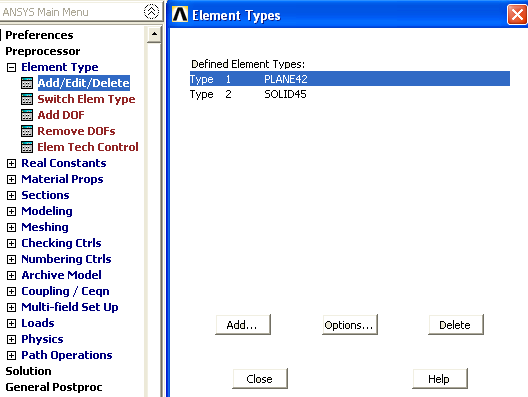Click the Add/Edit/Delete dialog icon
Image resolution: width=528 pixels, height=397 pixels.
[x=27, y=83]
